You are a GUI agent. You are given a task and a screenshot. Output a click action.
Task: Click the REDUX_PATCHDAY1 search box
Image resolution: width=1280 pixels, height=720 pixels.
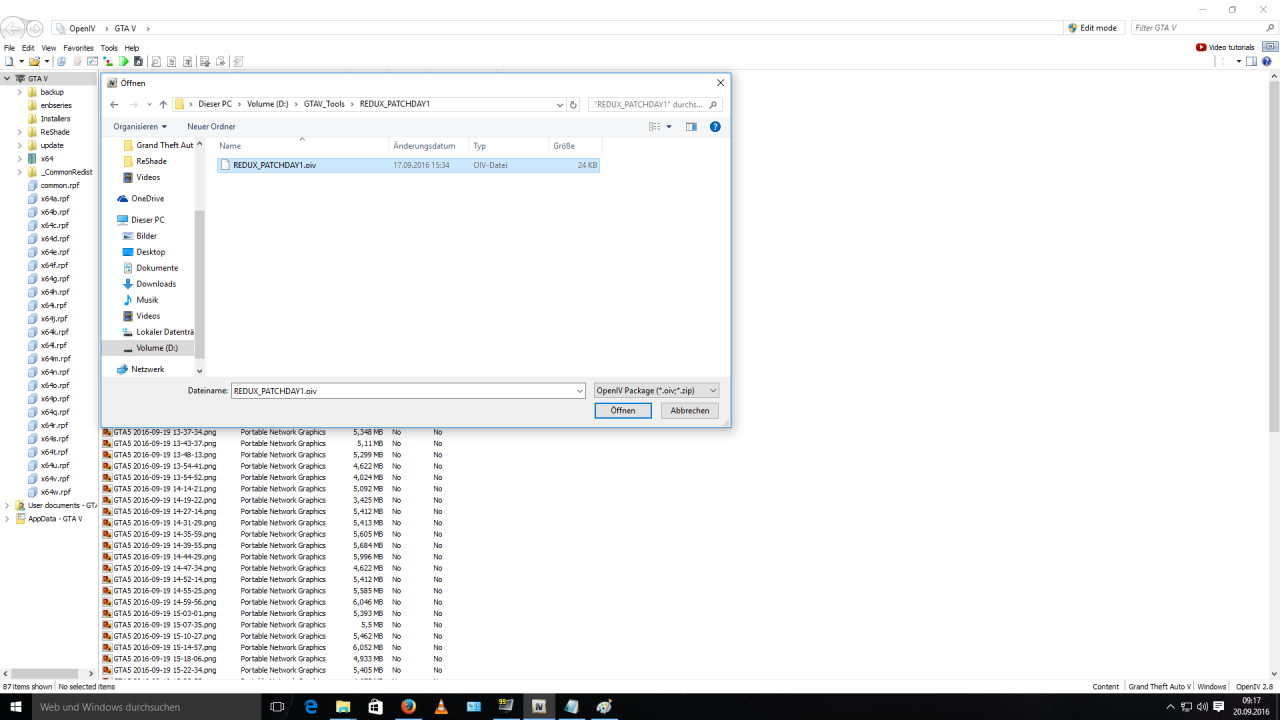[x=654, y=104]
